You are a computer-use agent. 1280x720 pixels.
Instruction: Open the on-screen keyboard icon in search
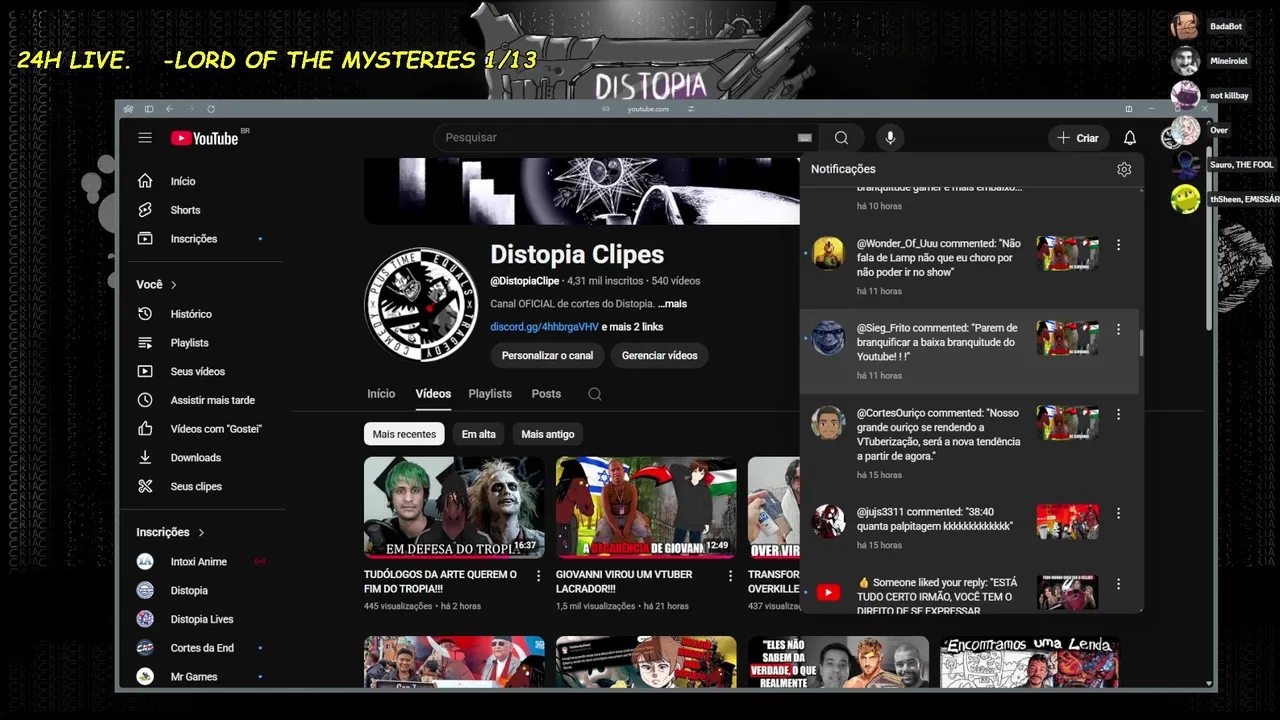point(805,138)
